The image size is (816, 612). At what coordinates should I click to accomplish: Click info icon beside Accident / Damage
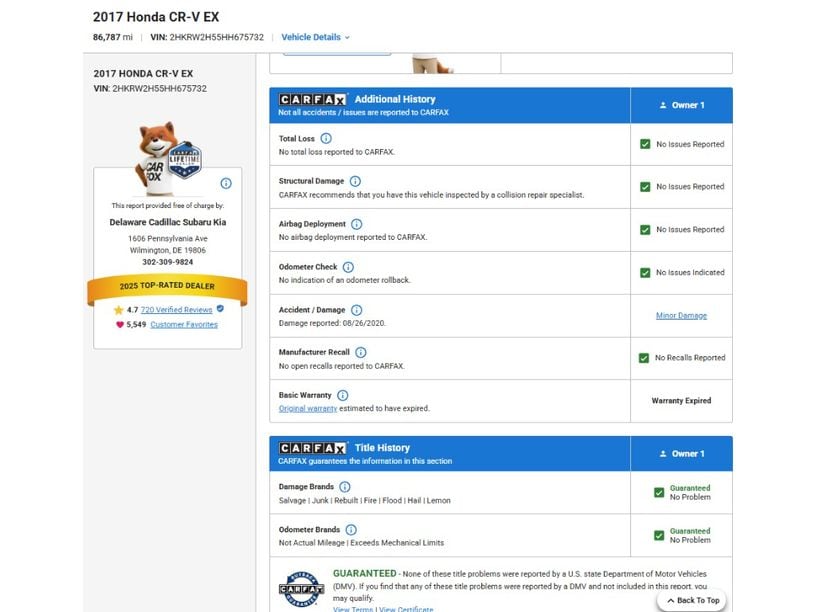pyautogui.click(x=356, y=310)
